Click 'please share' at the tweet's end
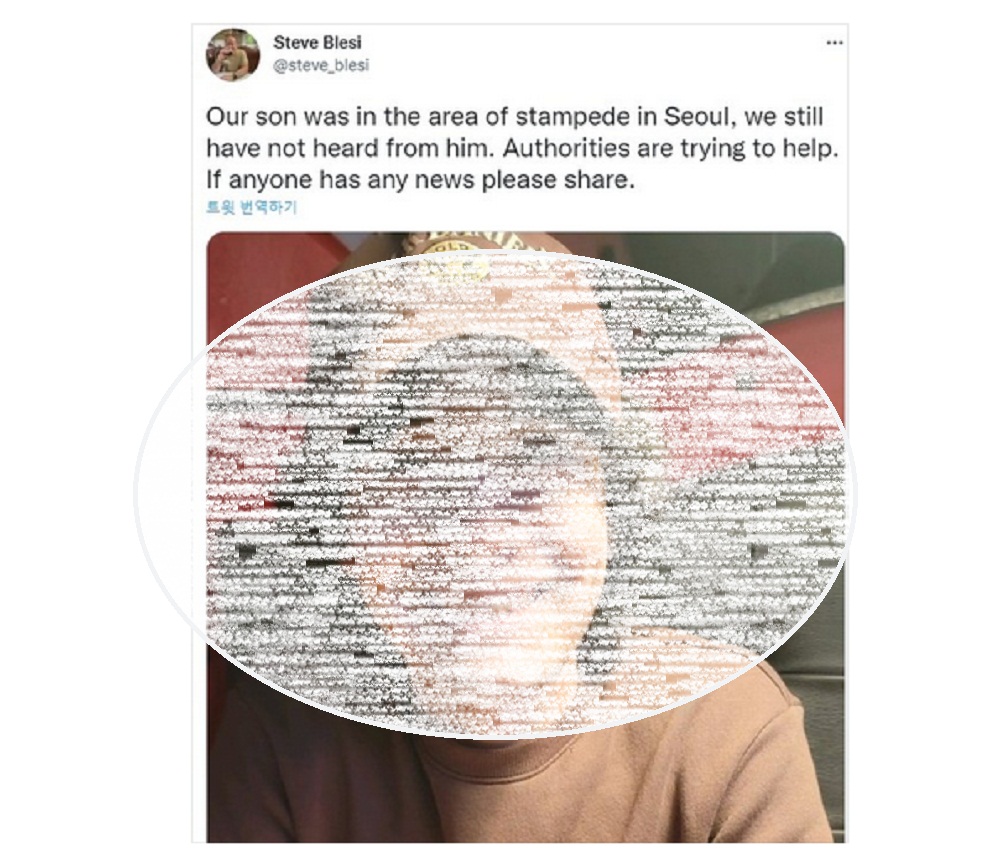 pos(559,180)
